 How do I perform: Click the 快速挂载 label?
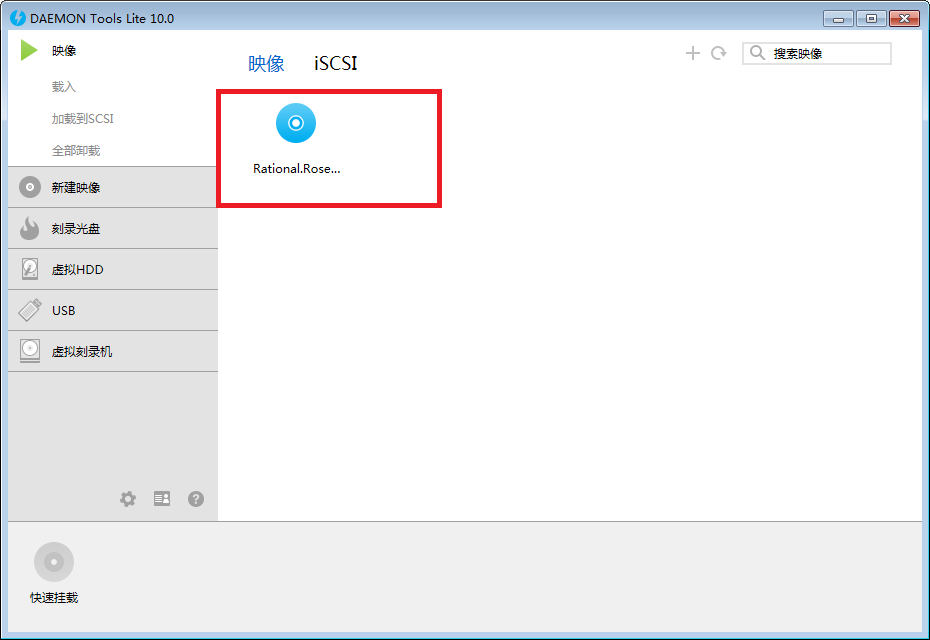[x=54, y=598]
